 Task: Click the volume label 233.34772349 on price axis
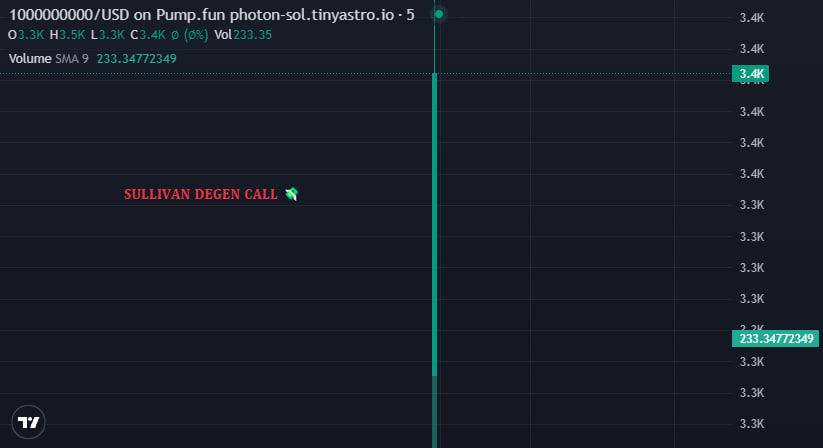776,339
